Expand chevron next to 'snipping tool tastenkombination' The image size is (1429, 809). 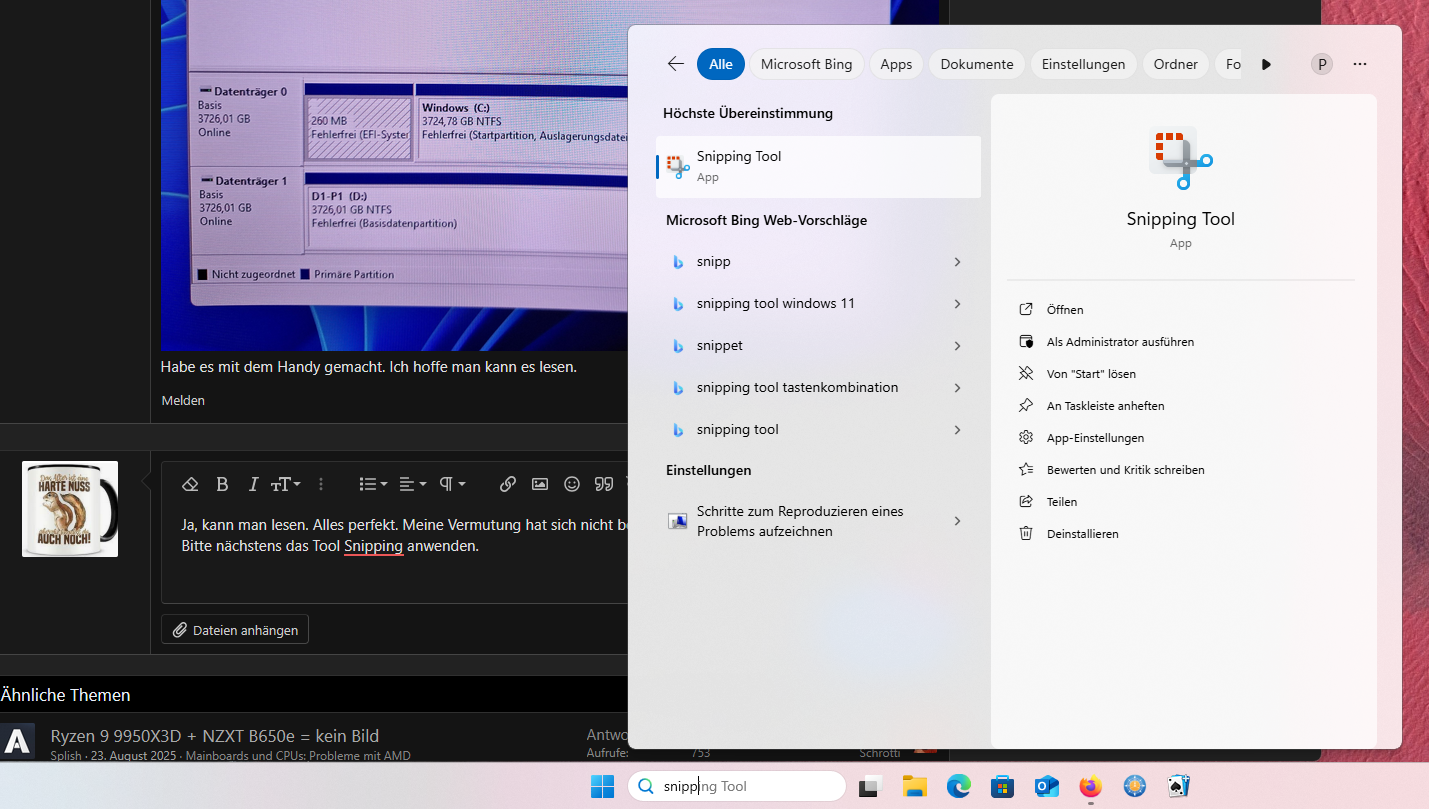[x=957, y=388]
